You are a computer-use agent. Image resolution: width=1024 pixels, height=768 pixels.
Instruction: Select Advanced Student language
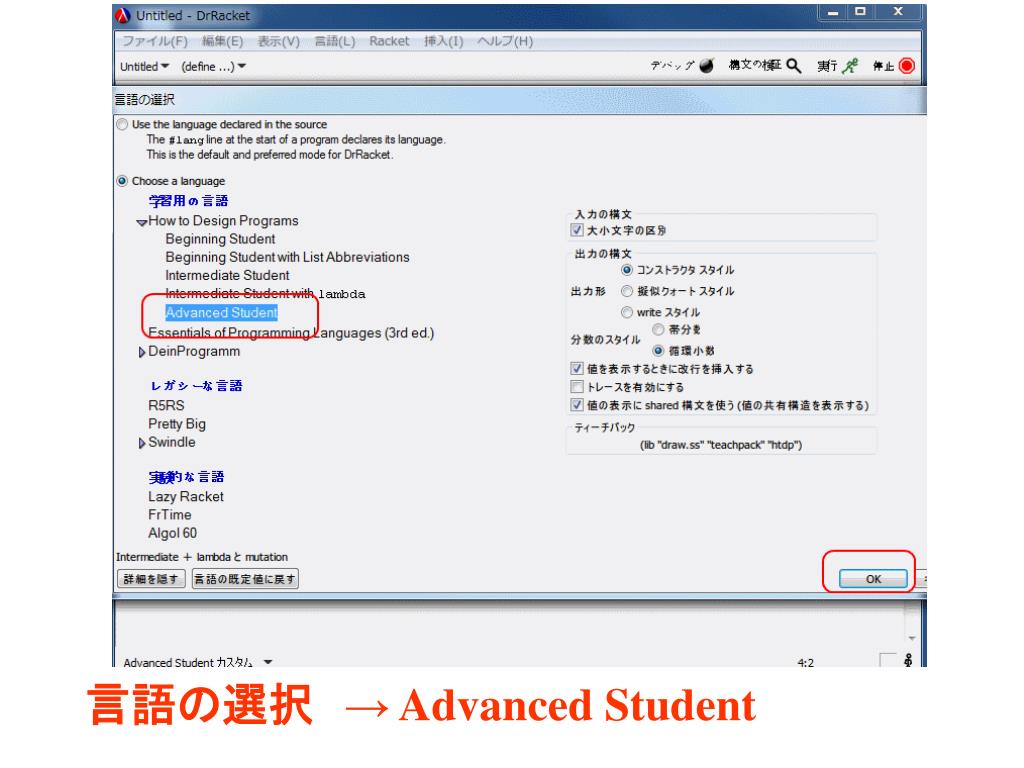221,313
